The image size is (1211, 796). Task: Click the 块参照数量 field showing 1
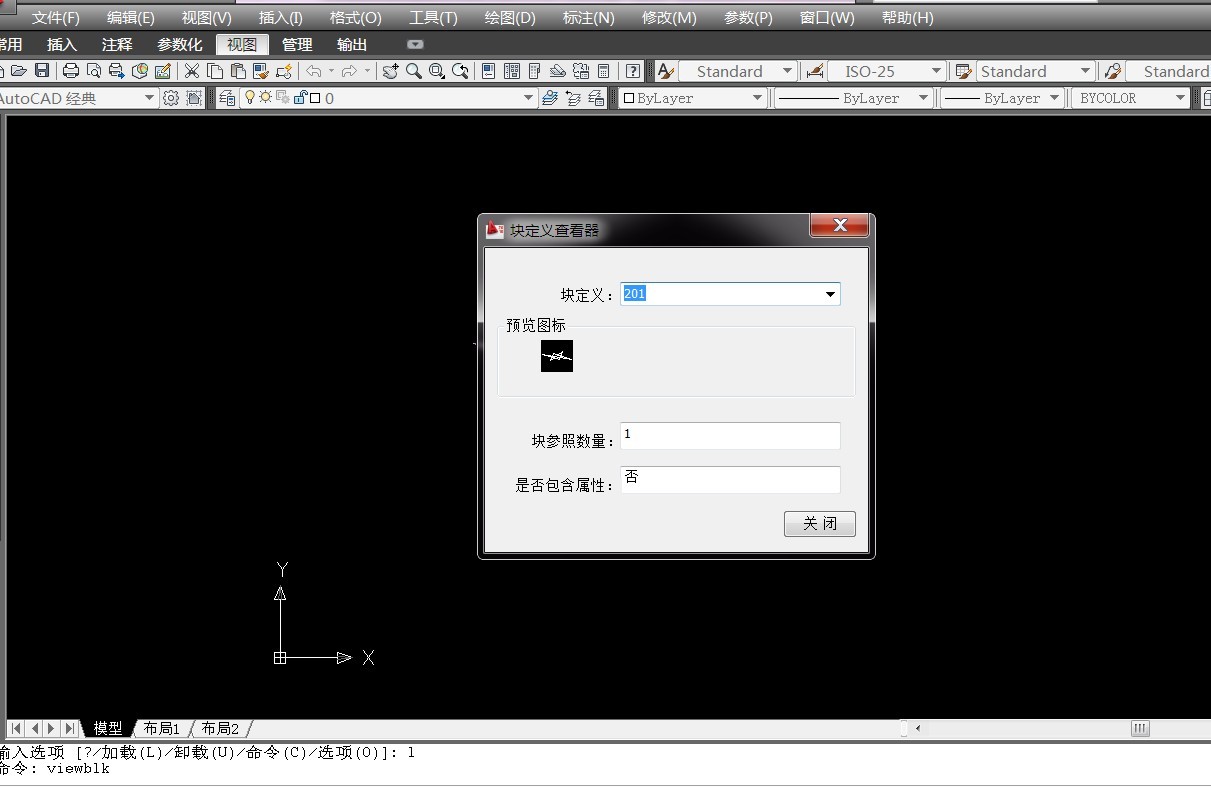730,436
